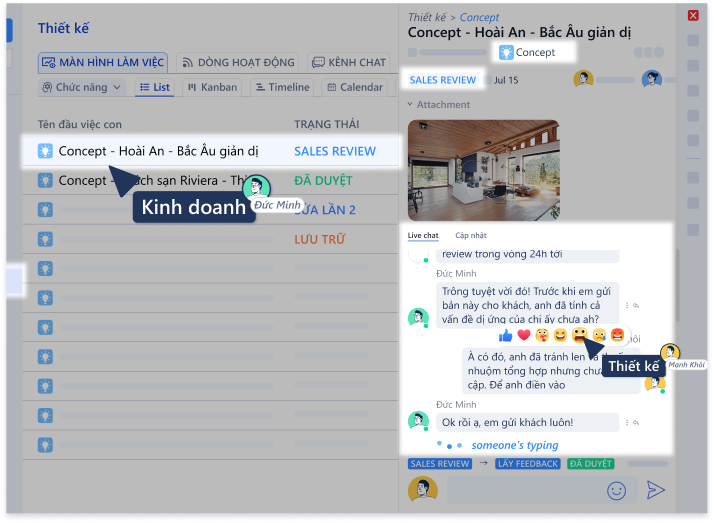Send the message with paper plane icon

[x=655, y=489]
